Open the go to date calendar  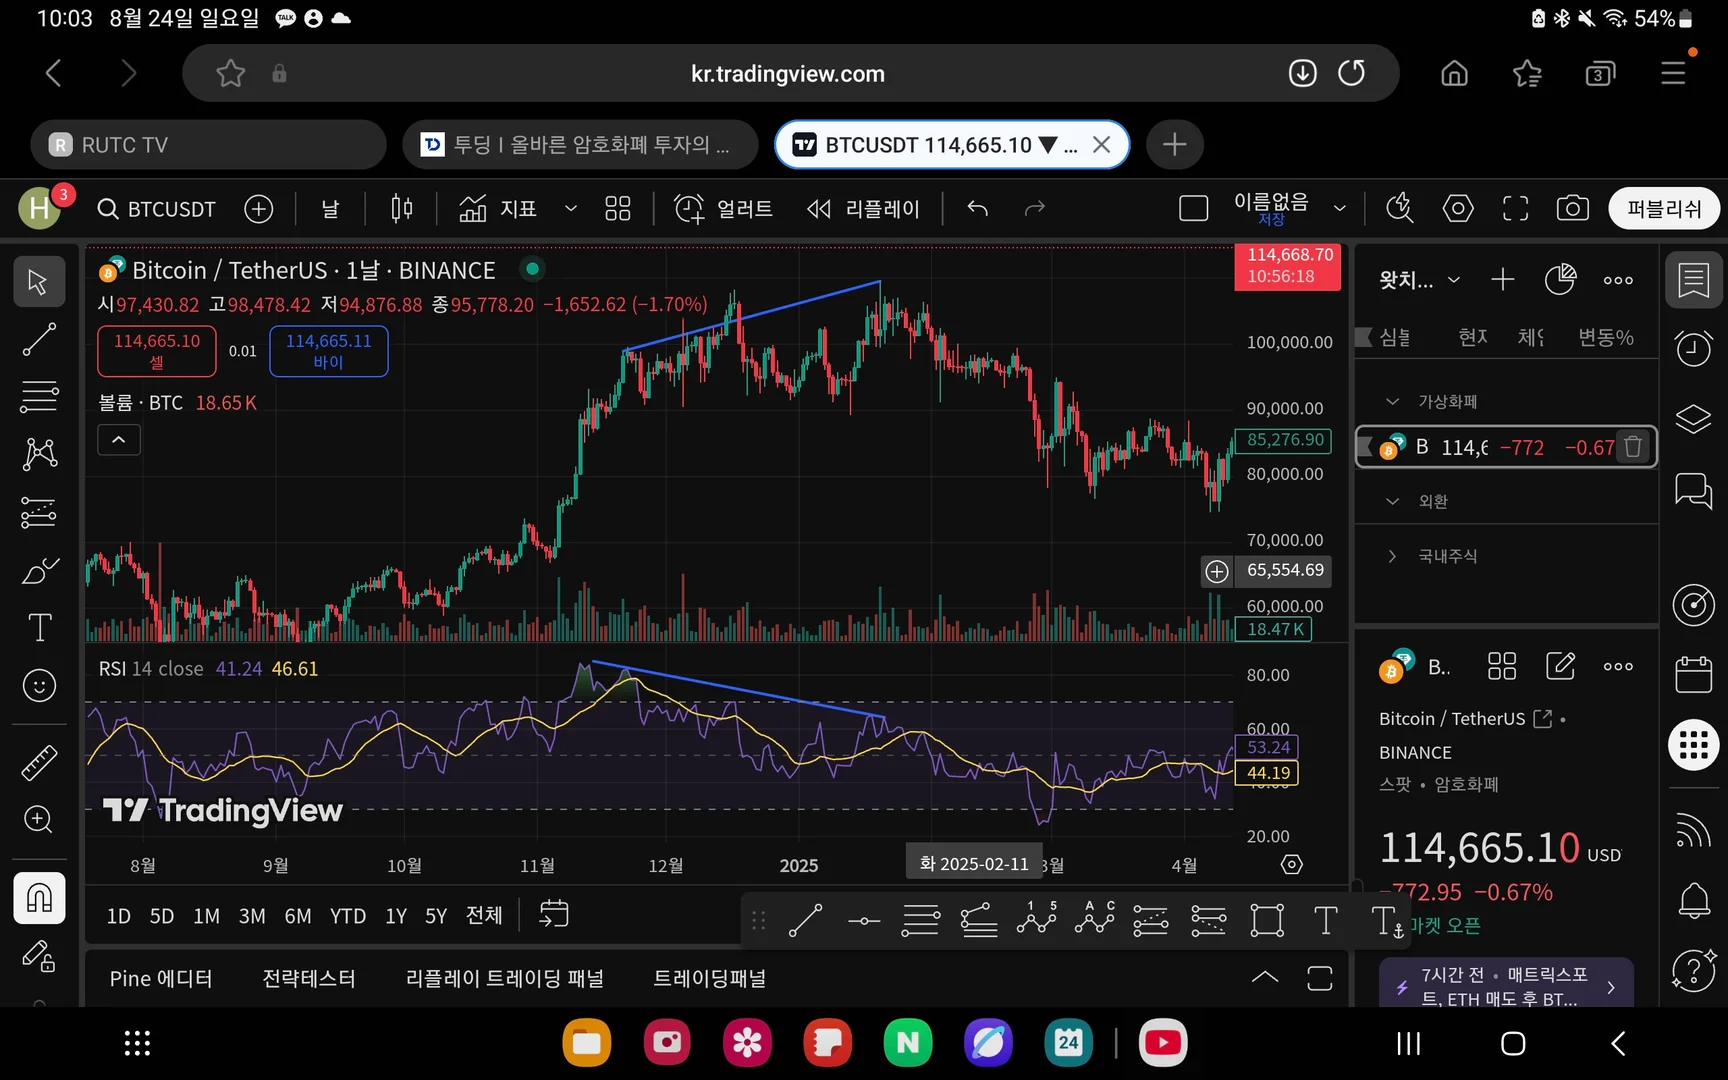coord(554,914)
